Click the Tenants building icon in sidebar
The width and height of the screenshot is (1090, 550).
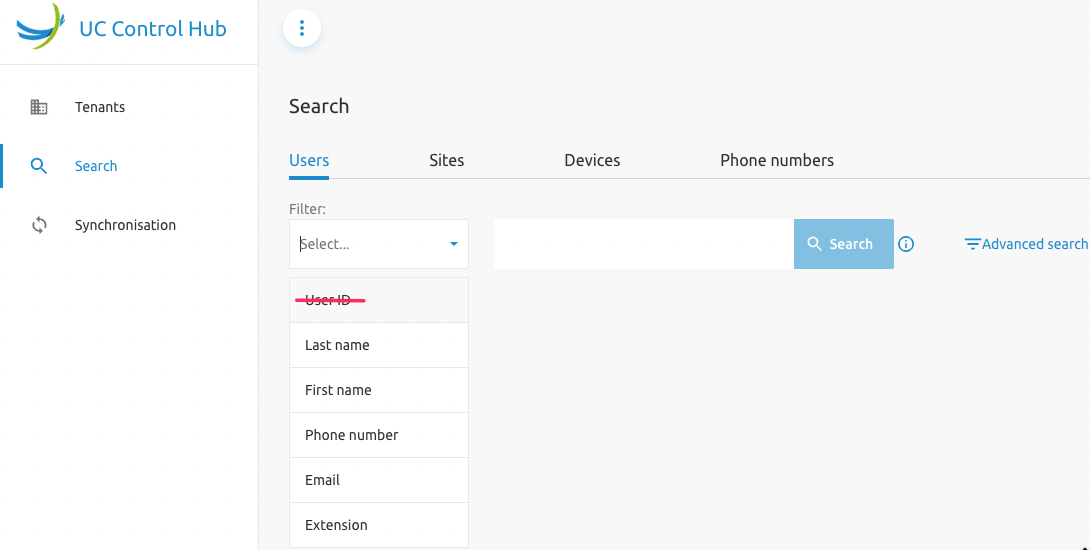39,107
